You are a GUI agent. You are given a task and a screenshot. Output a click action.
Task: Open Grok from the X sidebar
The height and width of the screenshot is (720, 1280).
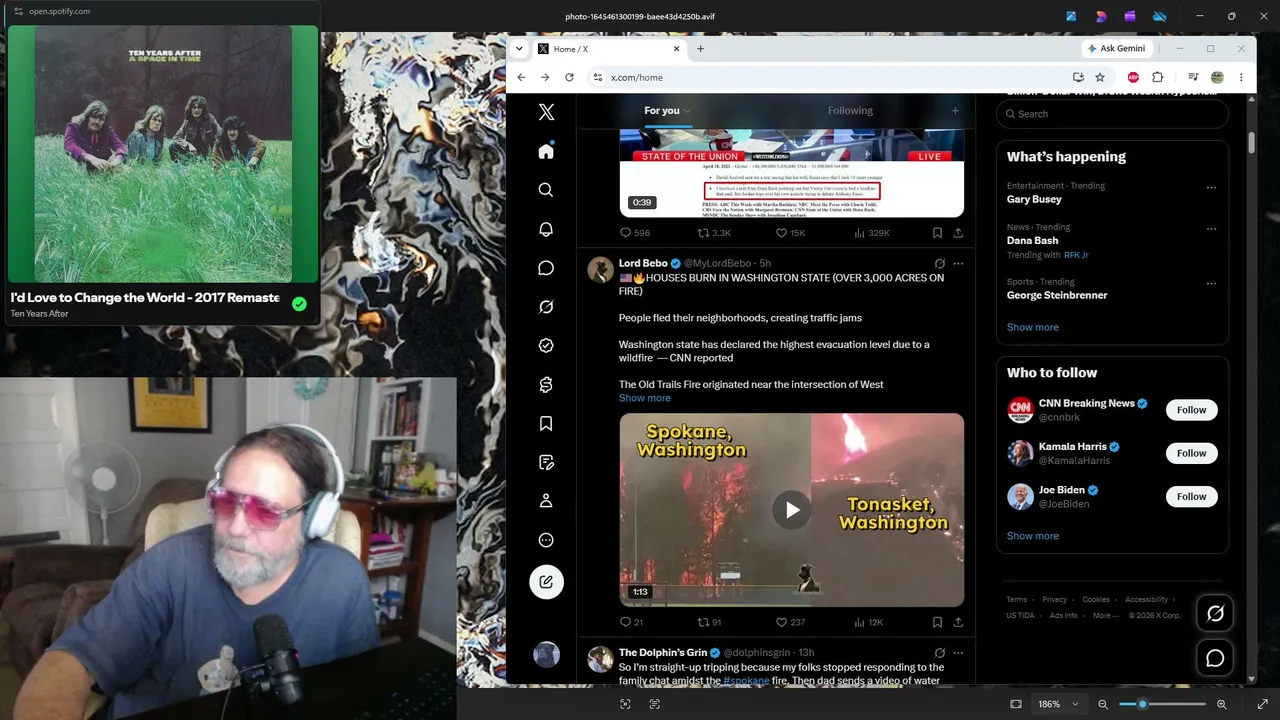point(546,307)
